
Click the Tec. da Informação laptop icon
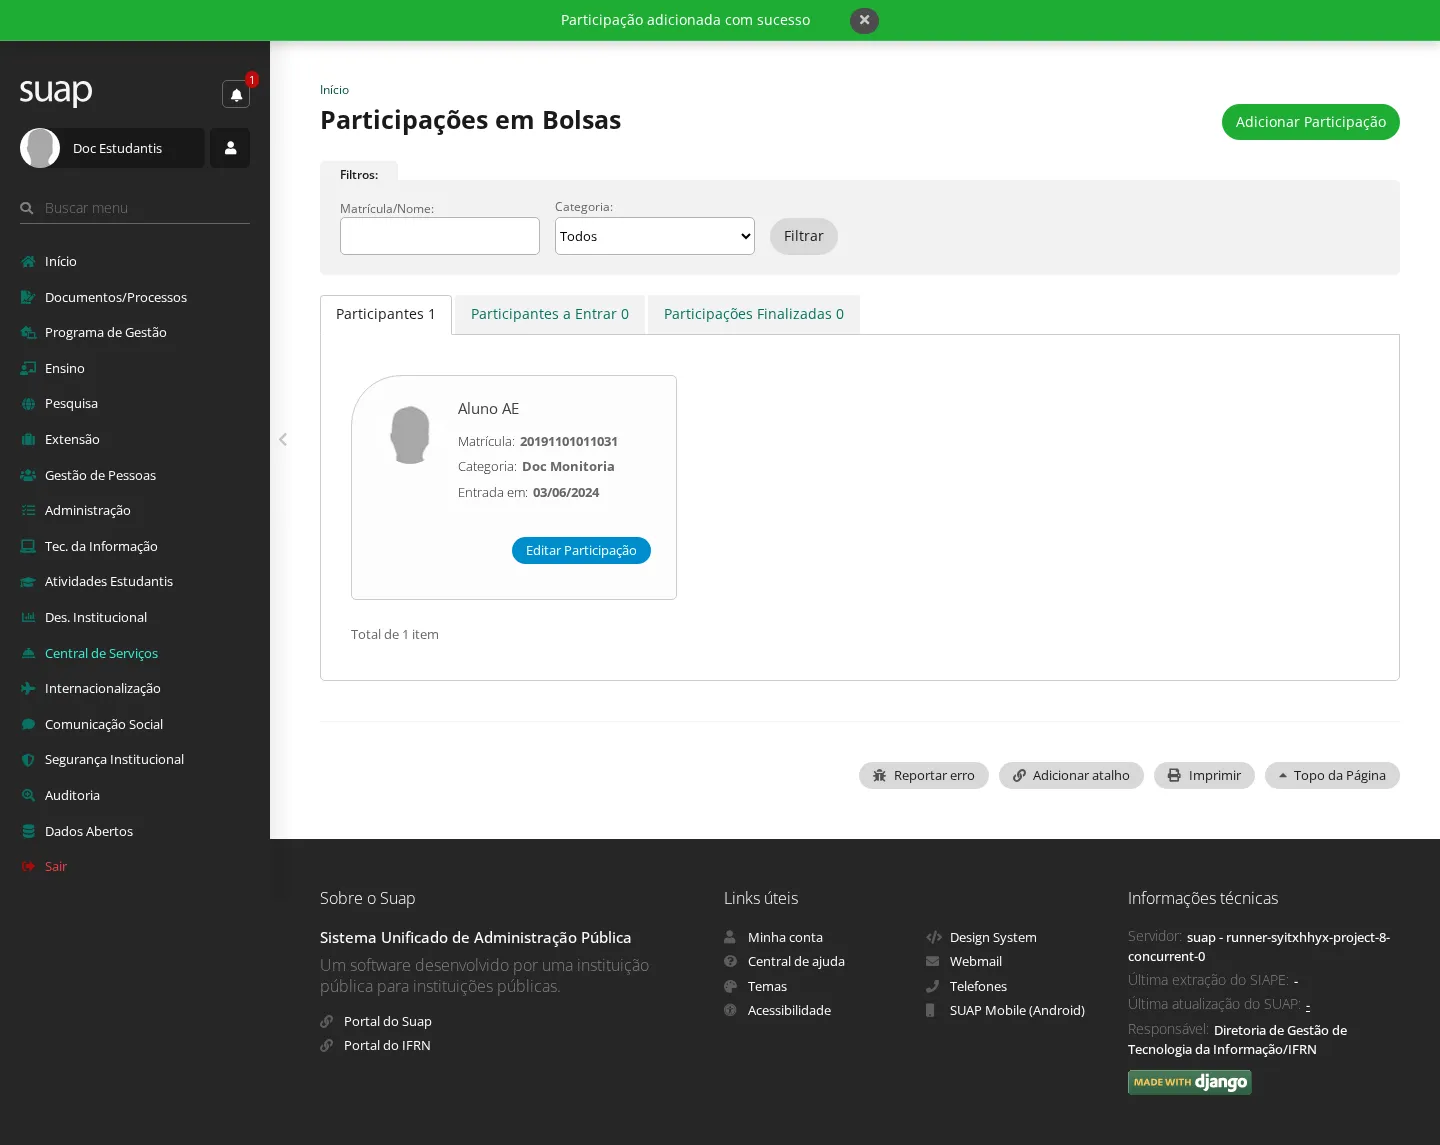pyautogui.click(x=28, y=546)
